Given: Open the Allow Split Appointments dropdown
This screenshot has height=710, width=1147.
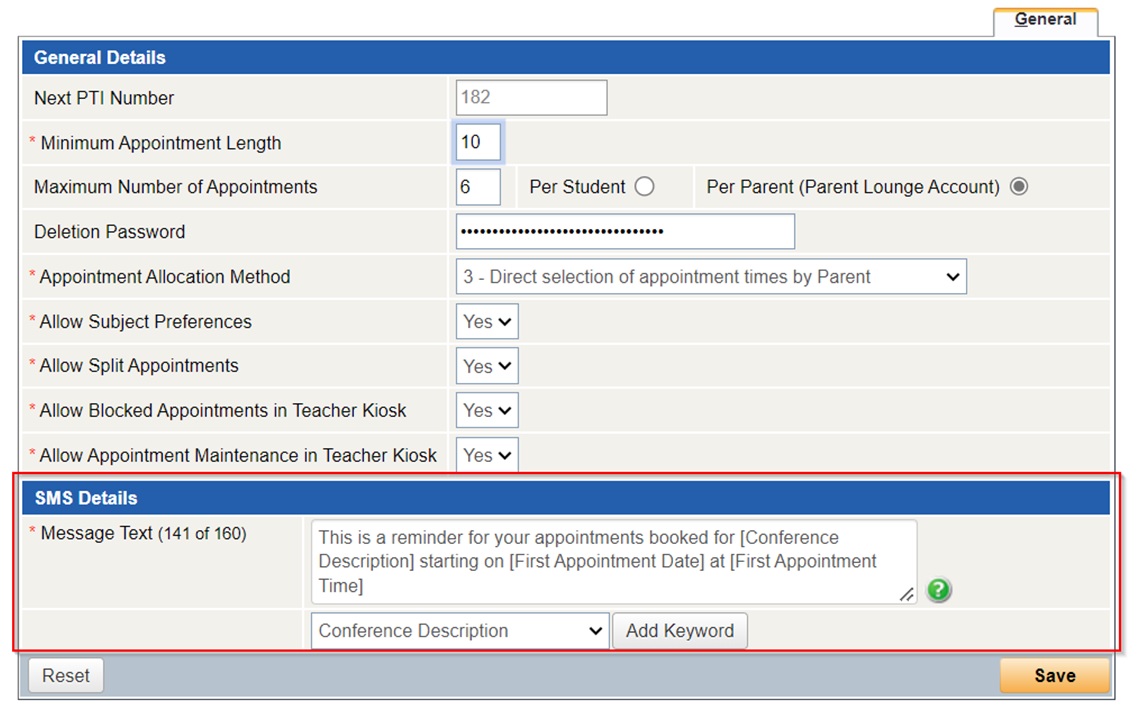Looking at the screenshot, I should coord(487,366).
